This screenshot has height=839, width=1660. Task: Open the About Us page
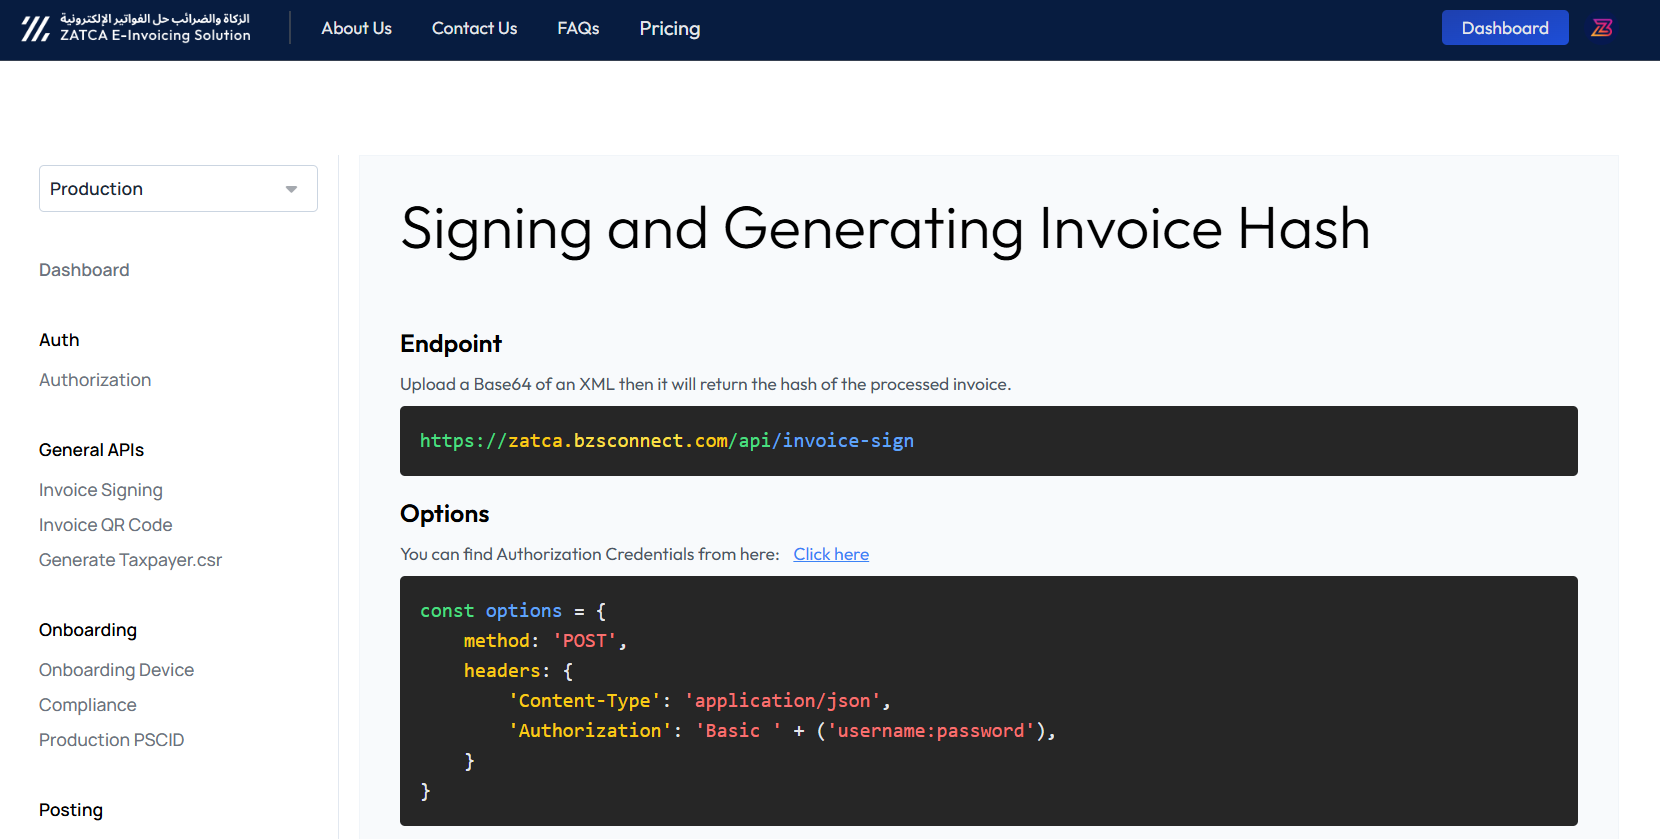coord(356,28)
